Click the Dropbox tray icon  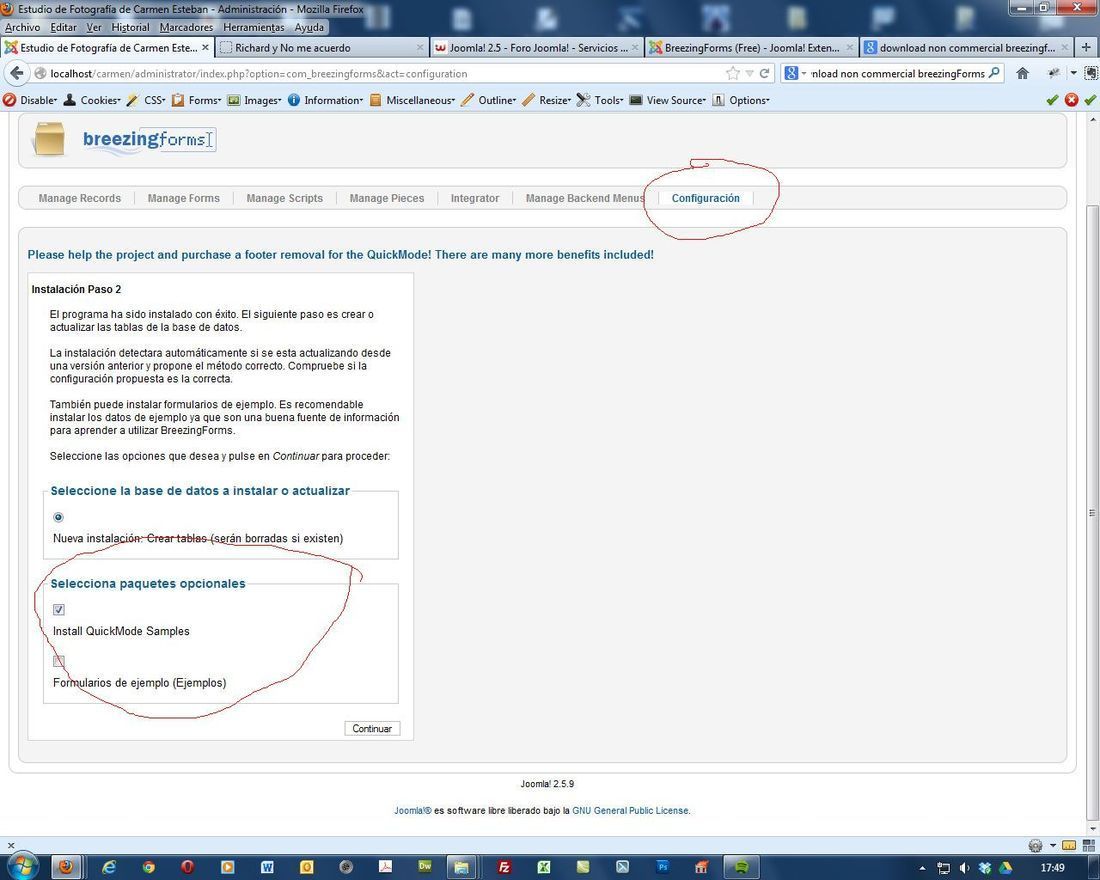pyautogui.click(x=984, y=868)
